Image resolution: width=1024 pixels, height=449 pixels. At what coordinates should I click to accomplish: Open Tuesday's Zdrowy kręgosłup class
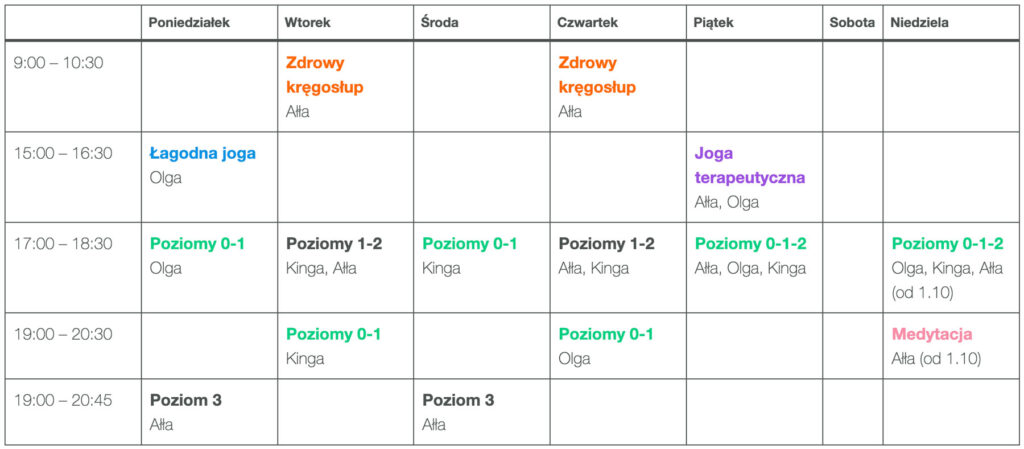pos(324,75)
